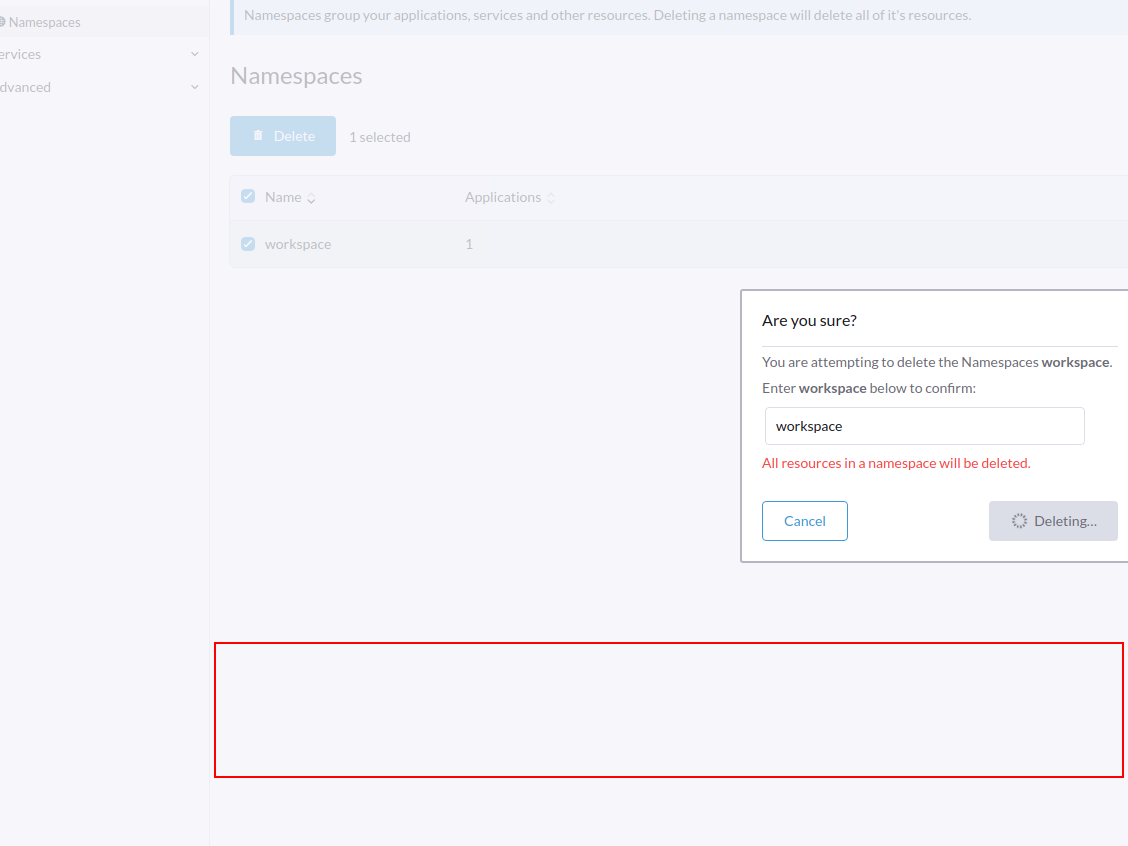Click the trash icon in the Delete button
The width and height of the screenshot is (1128, 846).
[260, 135]
